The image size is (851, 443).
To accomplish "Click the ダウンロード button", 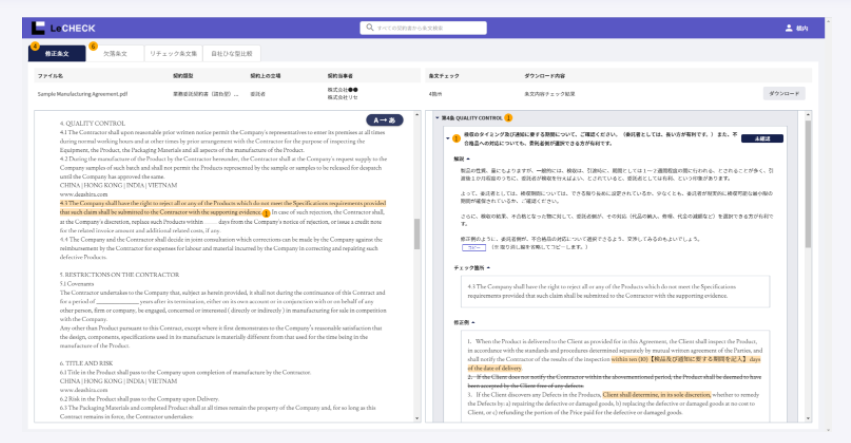I will click(783, 93).
